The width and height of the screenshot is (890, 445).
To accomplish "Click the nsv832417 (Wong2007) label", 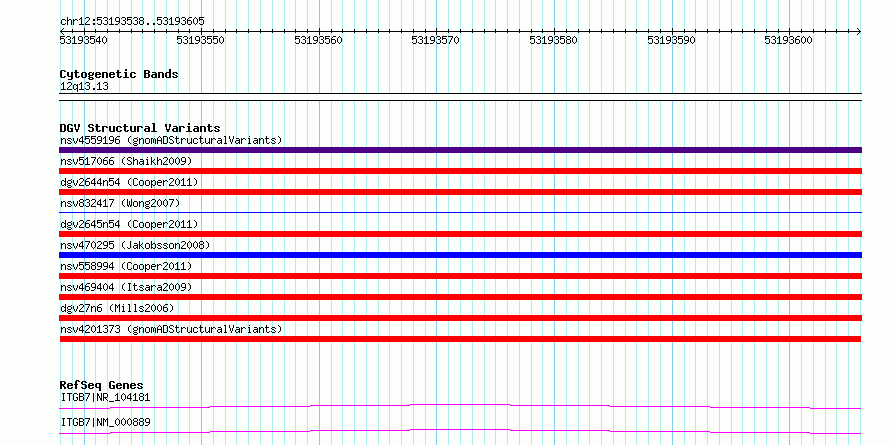I will tap(120, 203).
